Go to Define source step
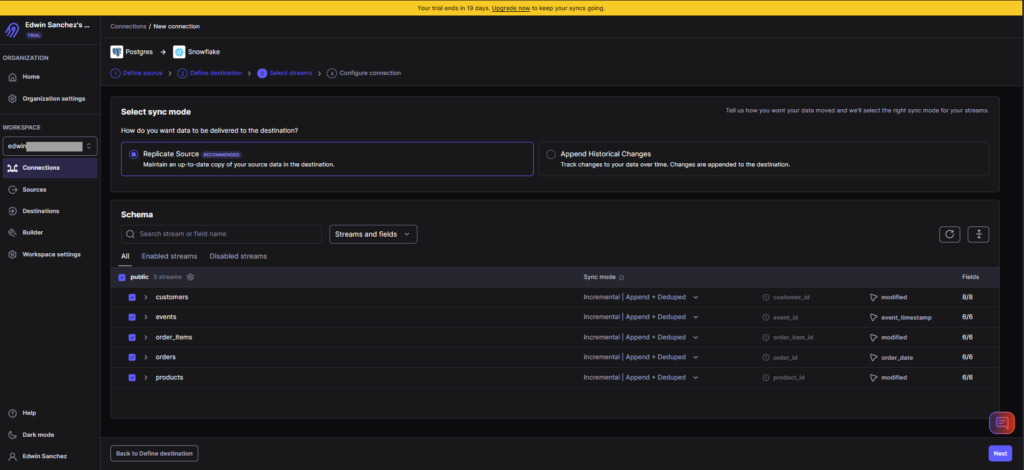The height and width of the screenshot is (470, 1024). click(136, 73)
